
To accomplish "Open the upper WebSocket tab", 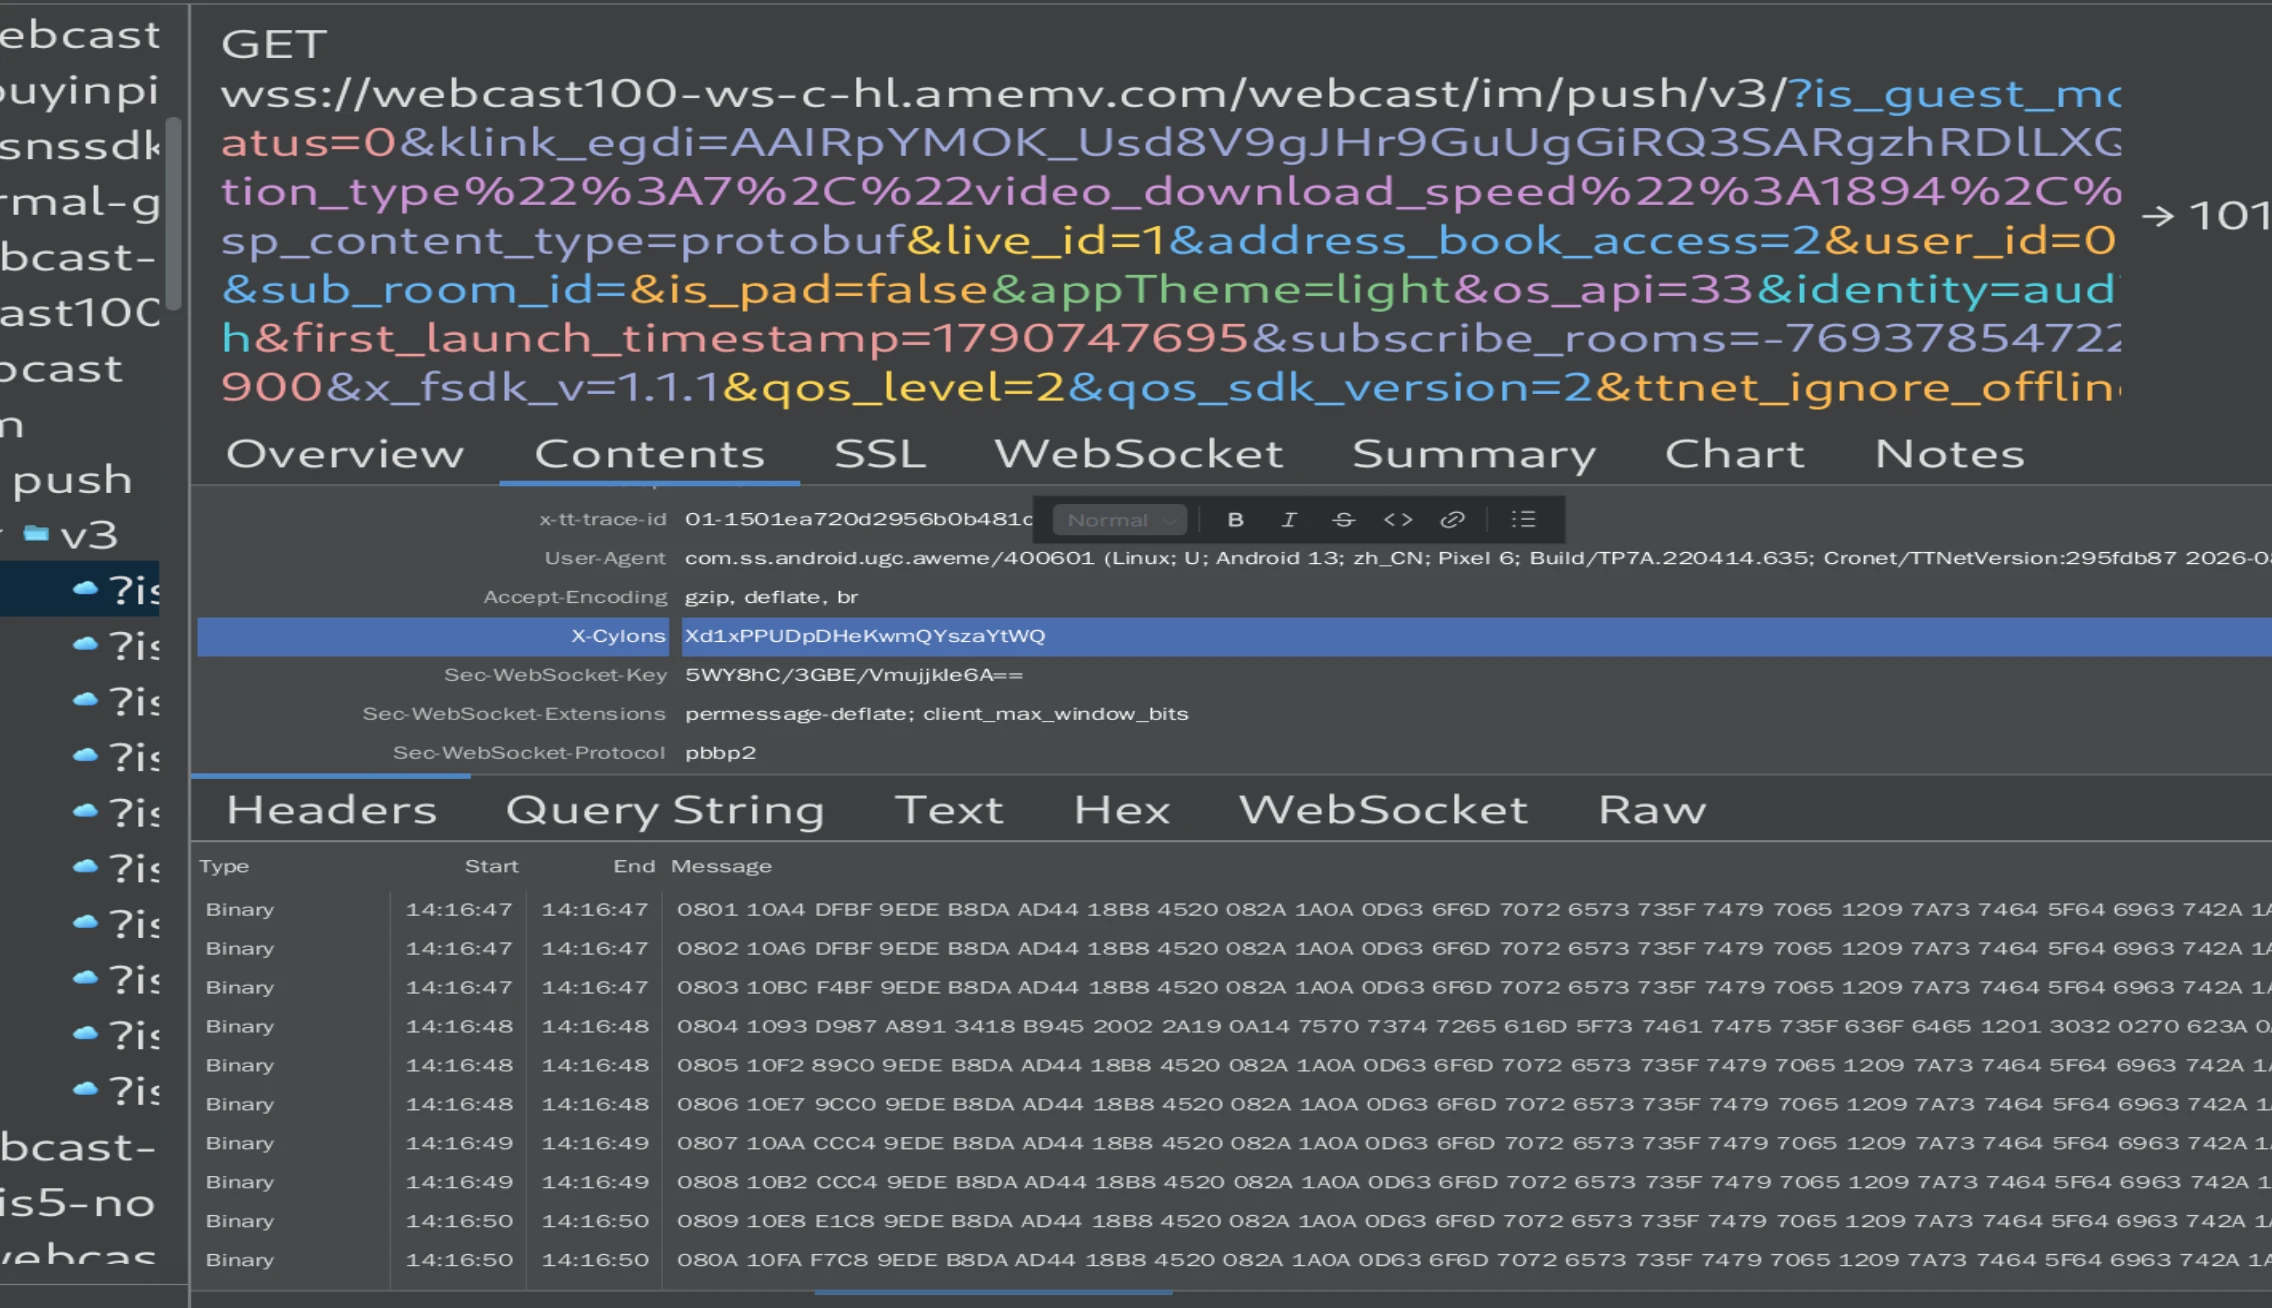I will point(1139,454).
